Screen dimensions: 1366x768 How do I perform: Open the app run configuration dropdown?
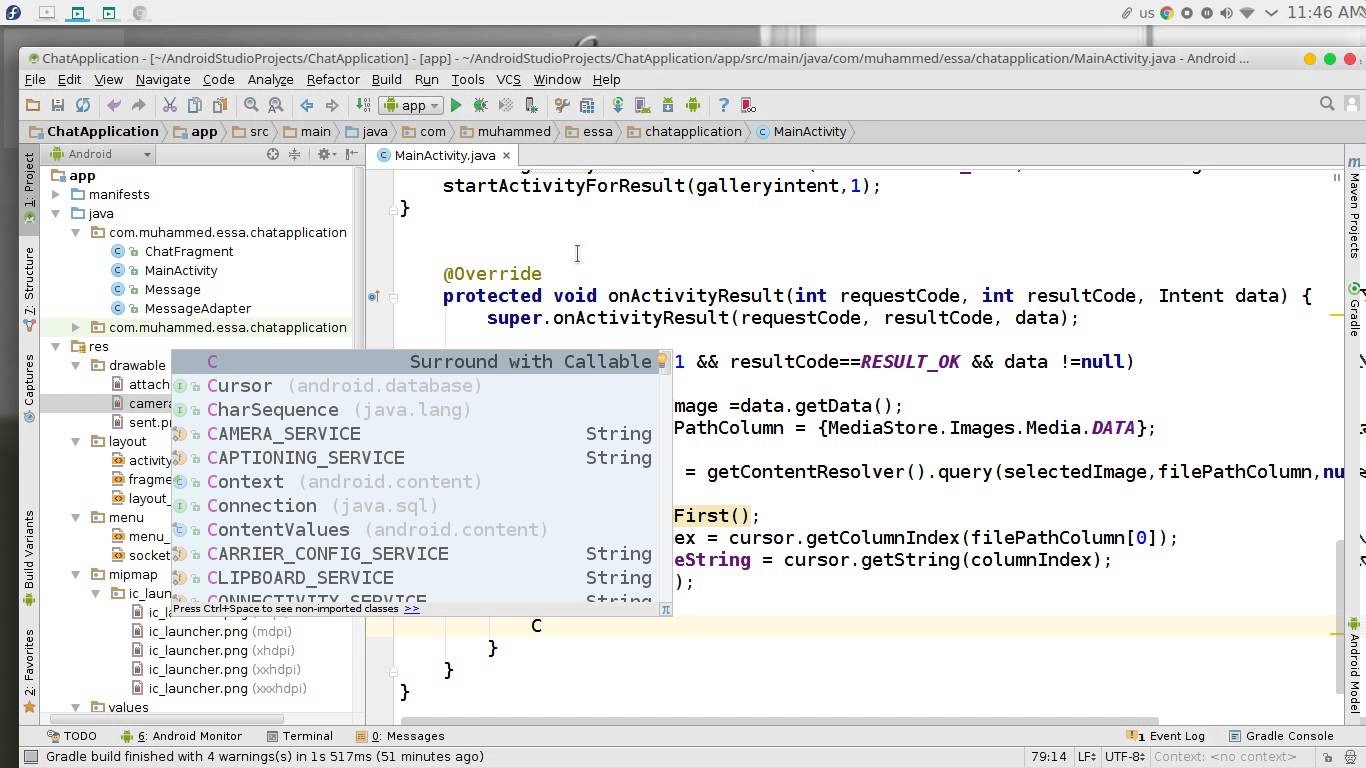[410, 104]
